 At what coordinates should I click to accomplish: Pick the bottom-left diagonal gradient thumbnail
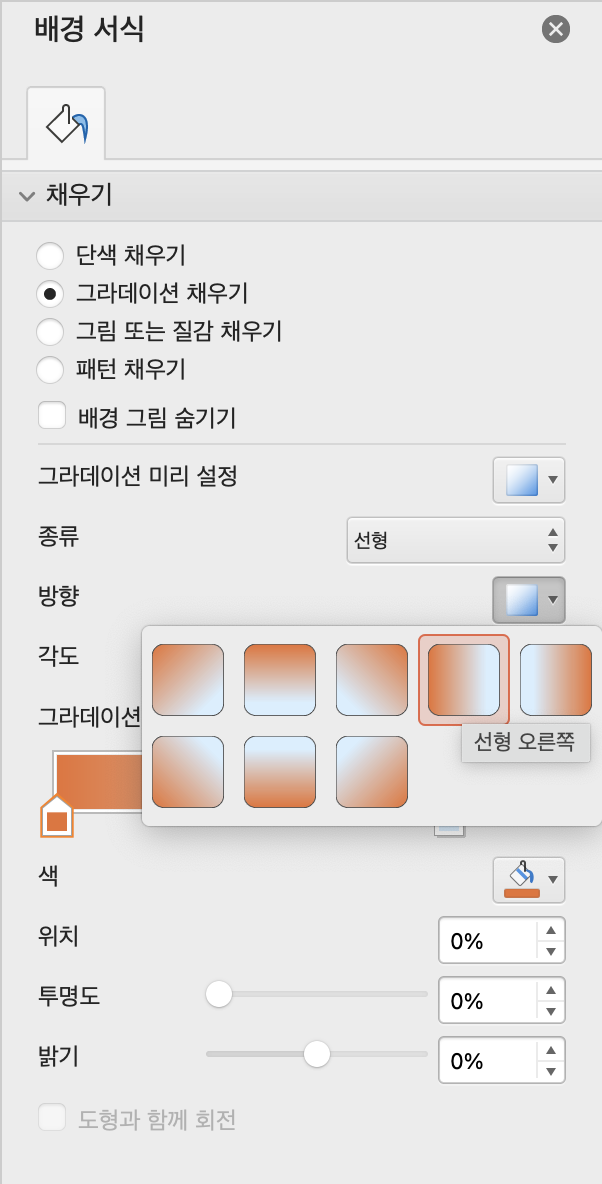pyautogui.click(x=188, y=772)
